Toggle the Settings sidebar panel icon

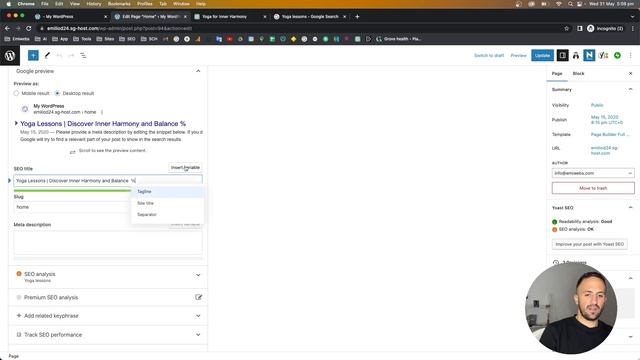562,55
